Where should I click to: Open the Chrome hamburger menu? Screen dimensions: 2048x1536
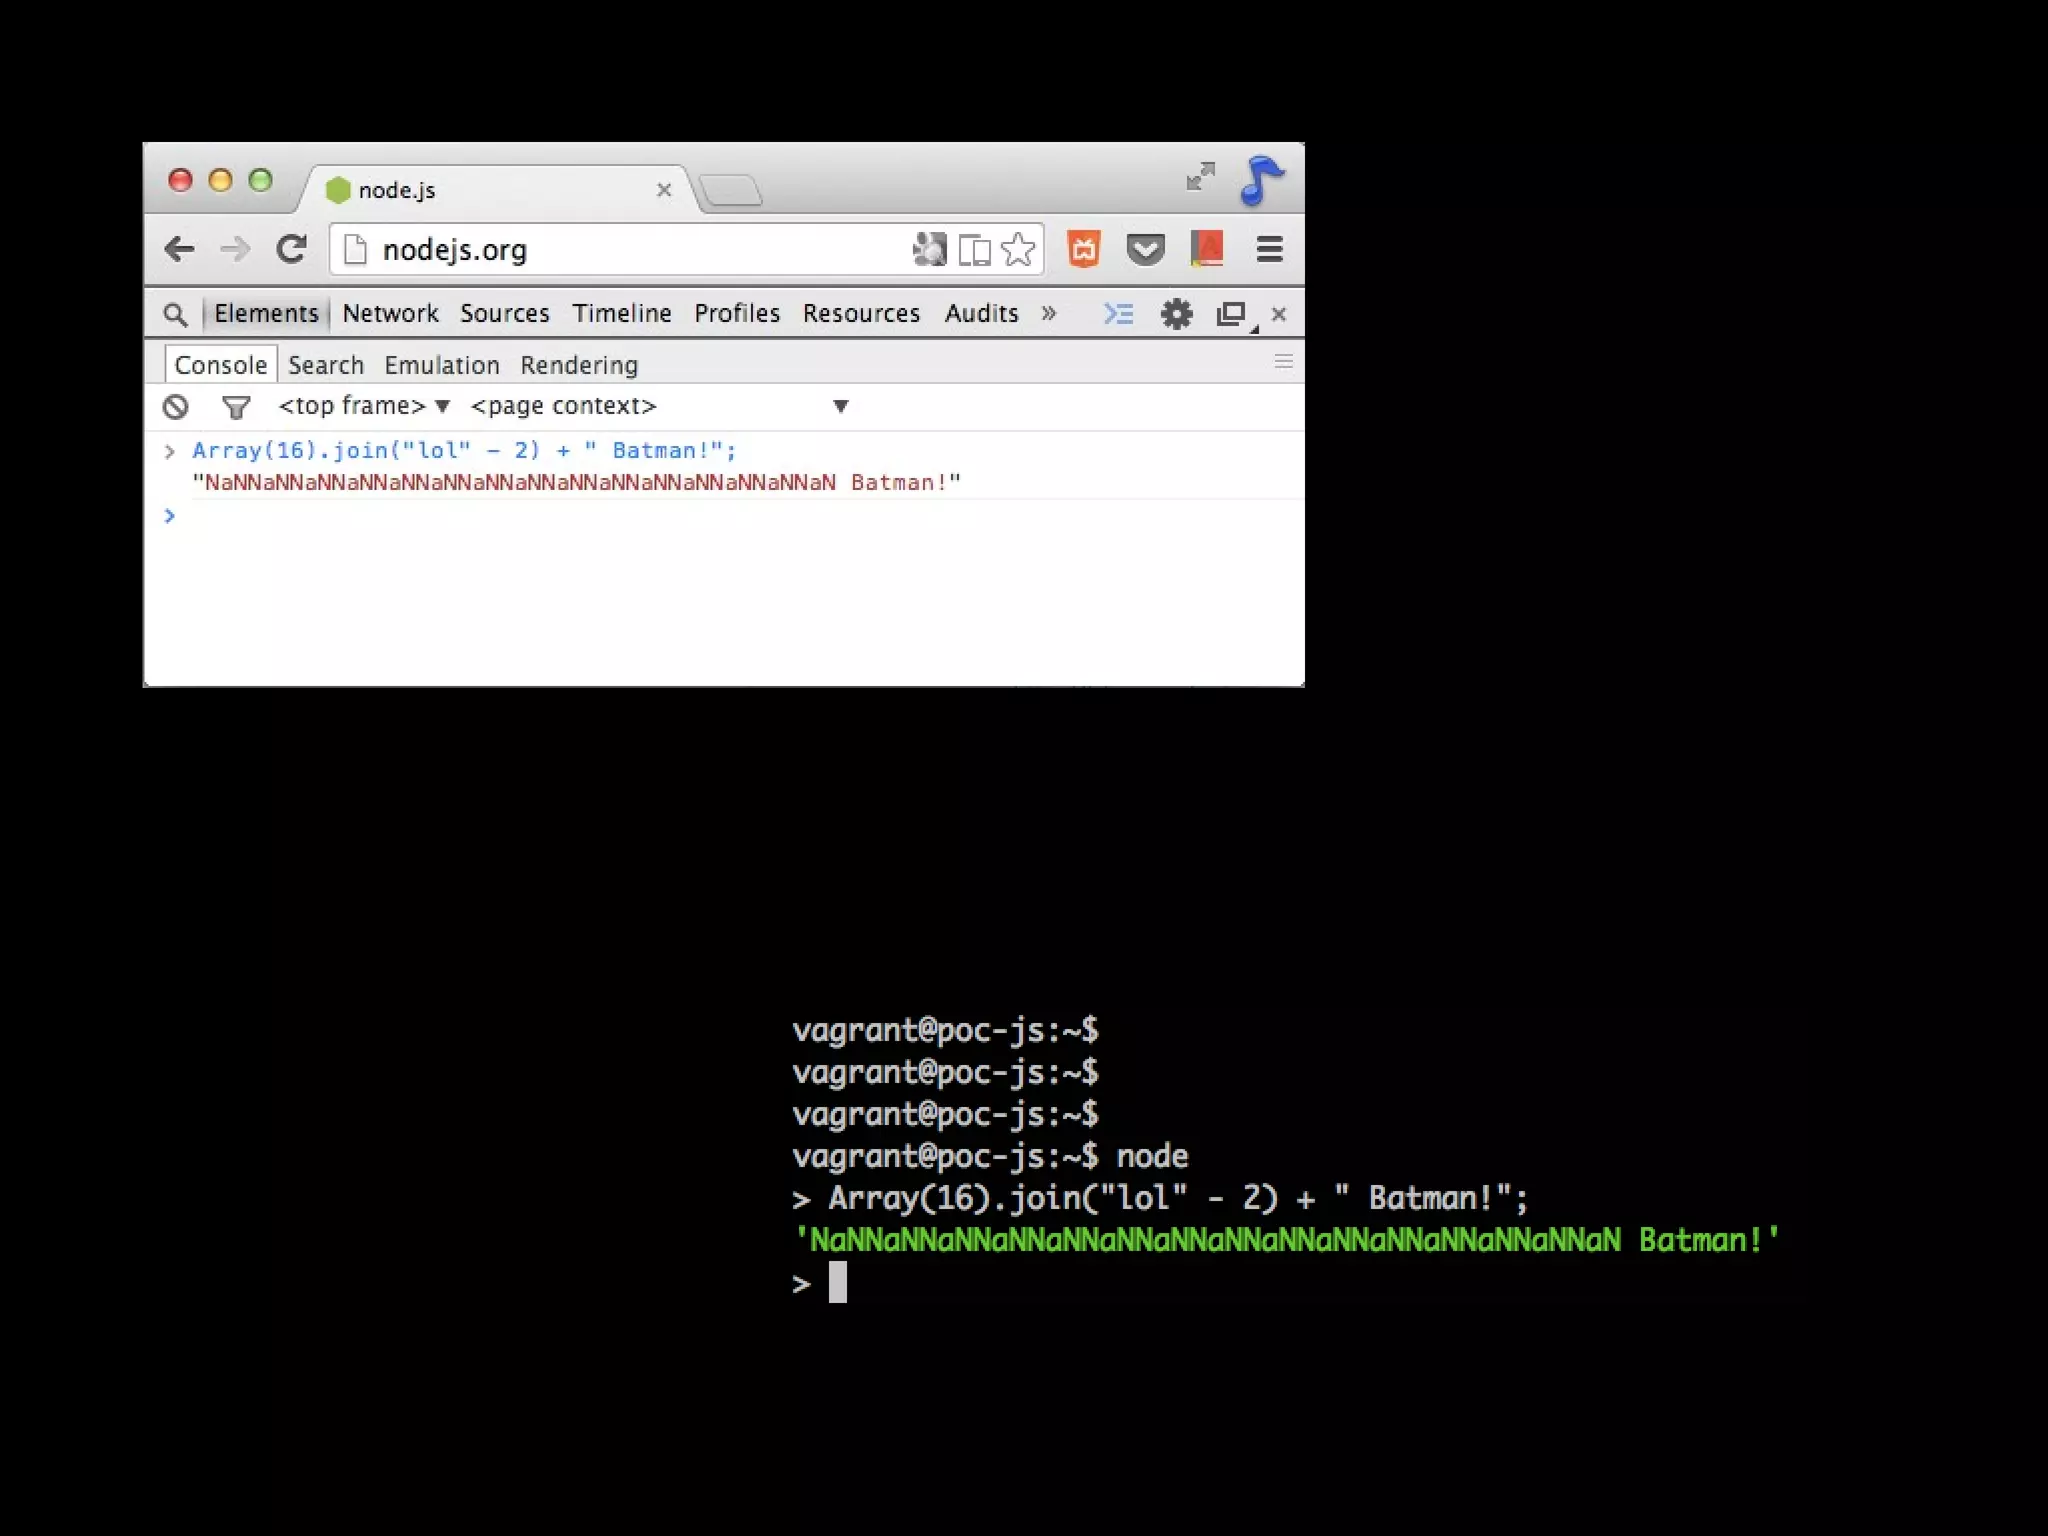pyautogui.click(x=1269, y=249)
